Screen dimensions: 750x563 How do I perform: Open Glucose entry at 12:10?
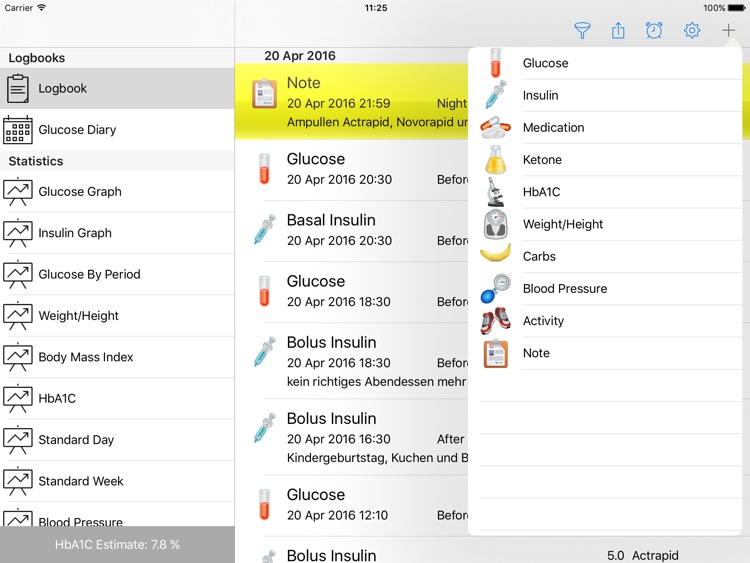pyautogui.click(x=352, y=506)
